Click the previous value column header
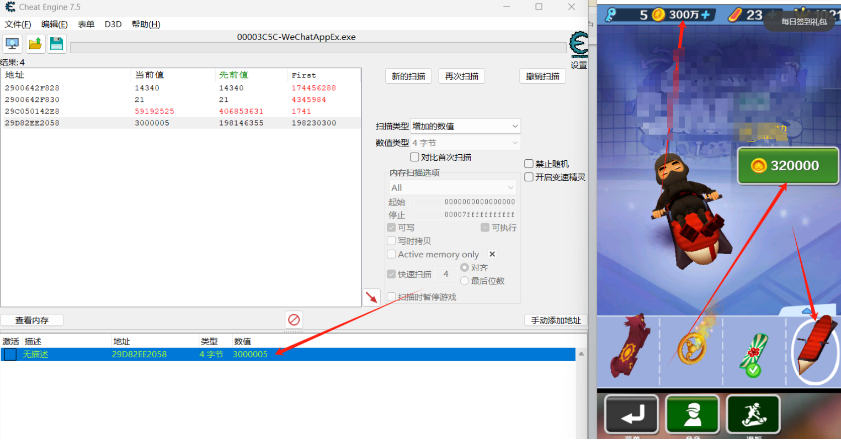The image size is (841, 440). click(x=252, y=75)
